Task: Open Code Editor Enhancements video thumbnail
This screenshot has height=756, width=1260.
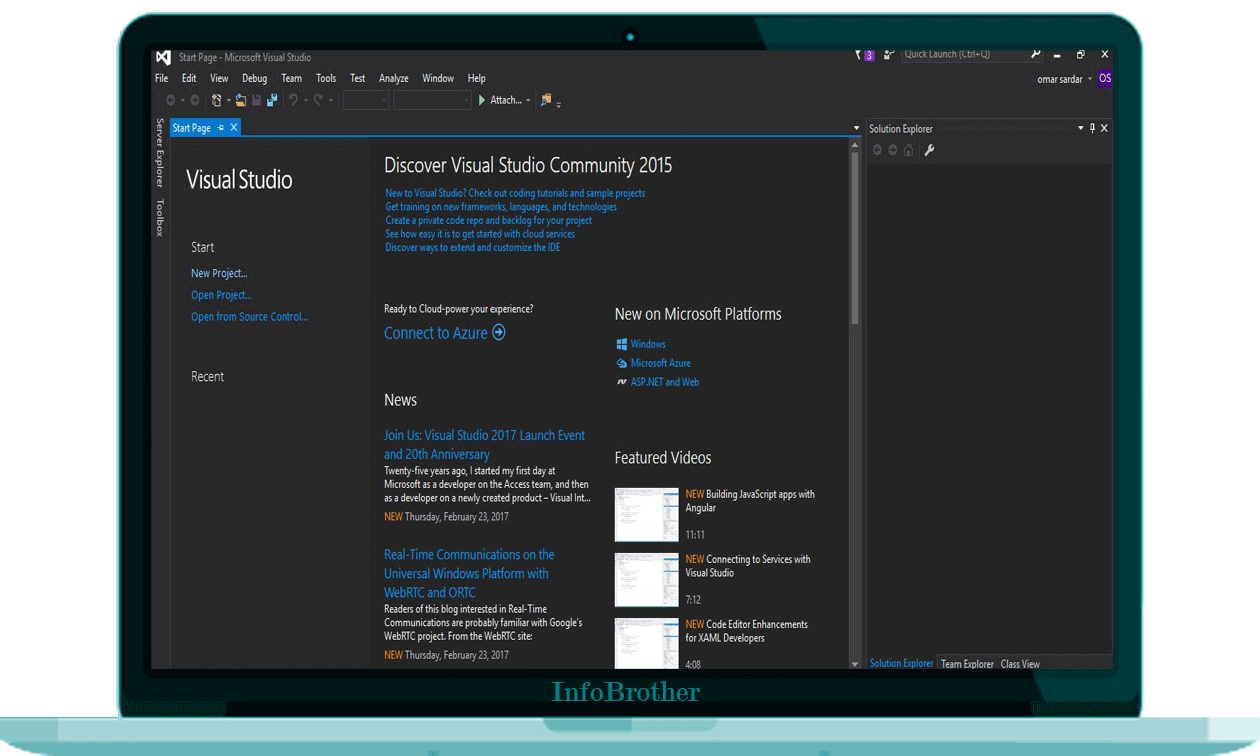Action: click(x=646, y=643)
